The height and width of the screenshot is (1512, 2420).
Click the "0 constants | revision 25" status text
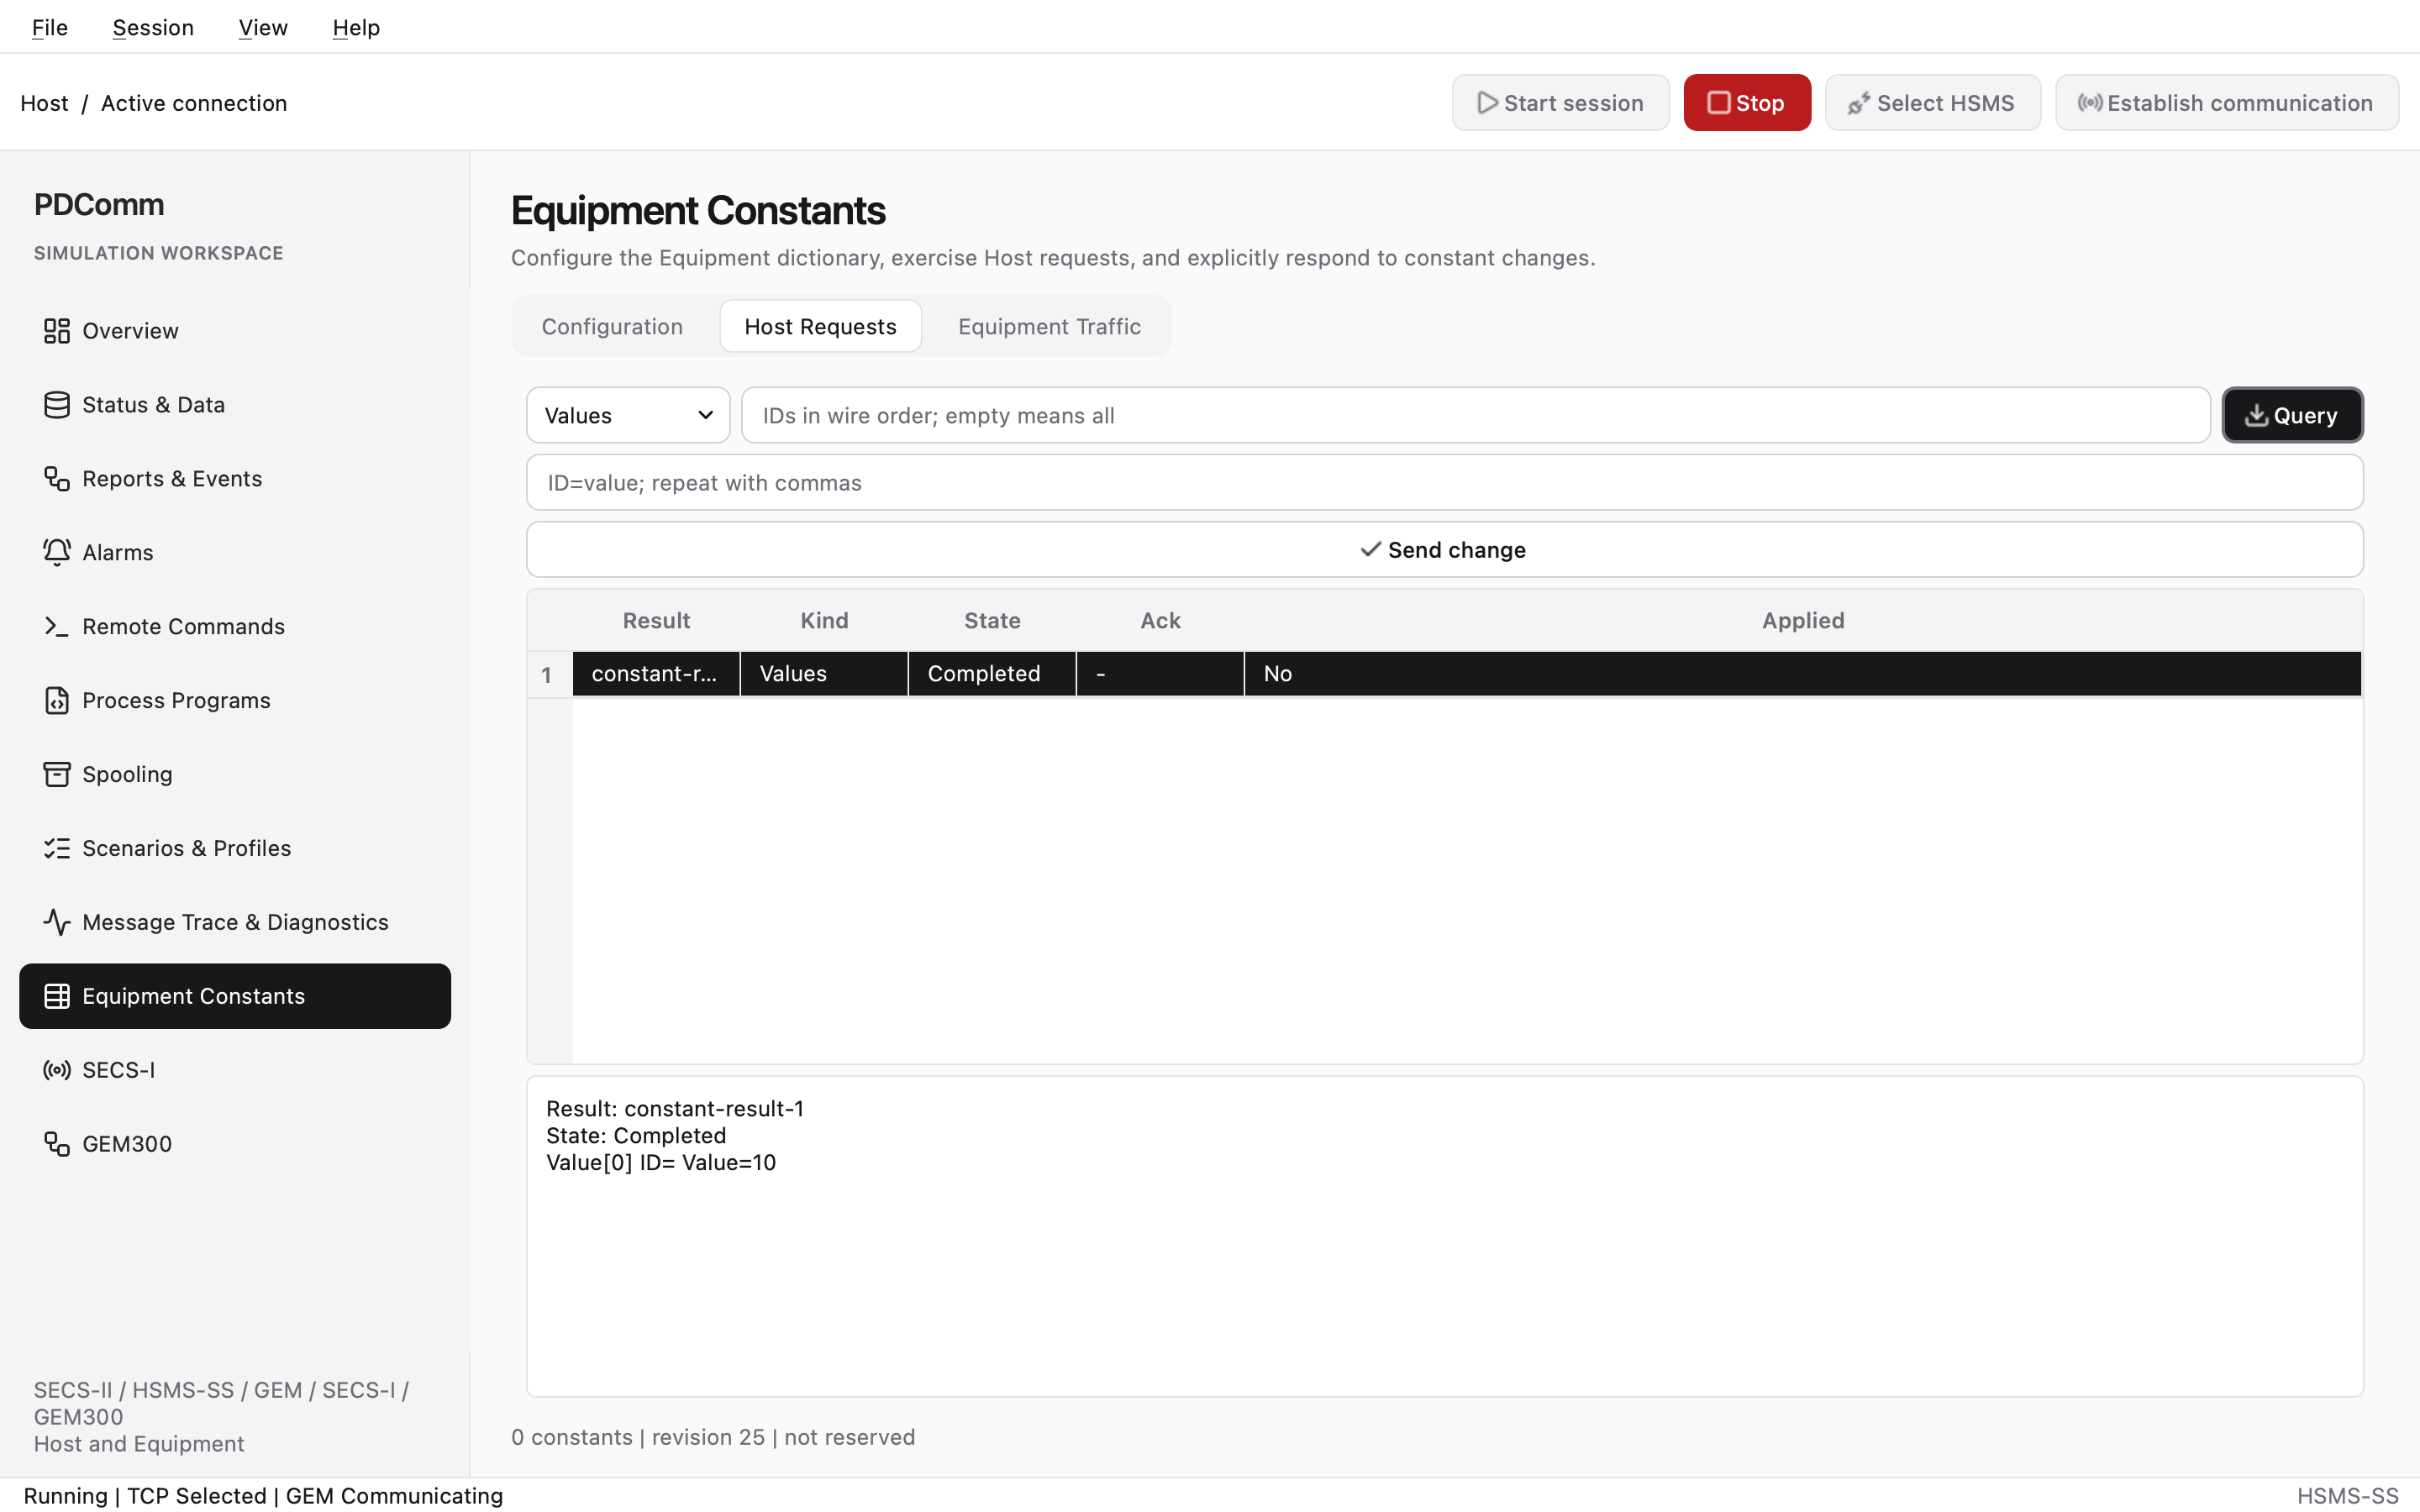tap(638, 1437)
